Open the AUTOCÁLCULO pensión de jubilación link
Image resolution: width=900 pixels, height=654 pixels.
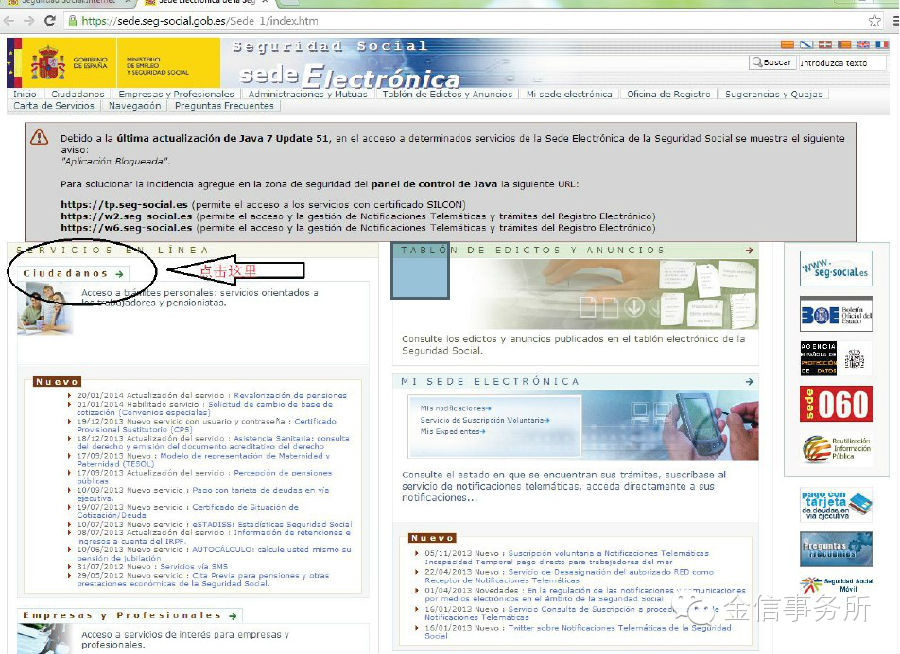point(215,554)
